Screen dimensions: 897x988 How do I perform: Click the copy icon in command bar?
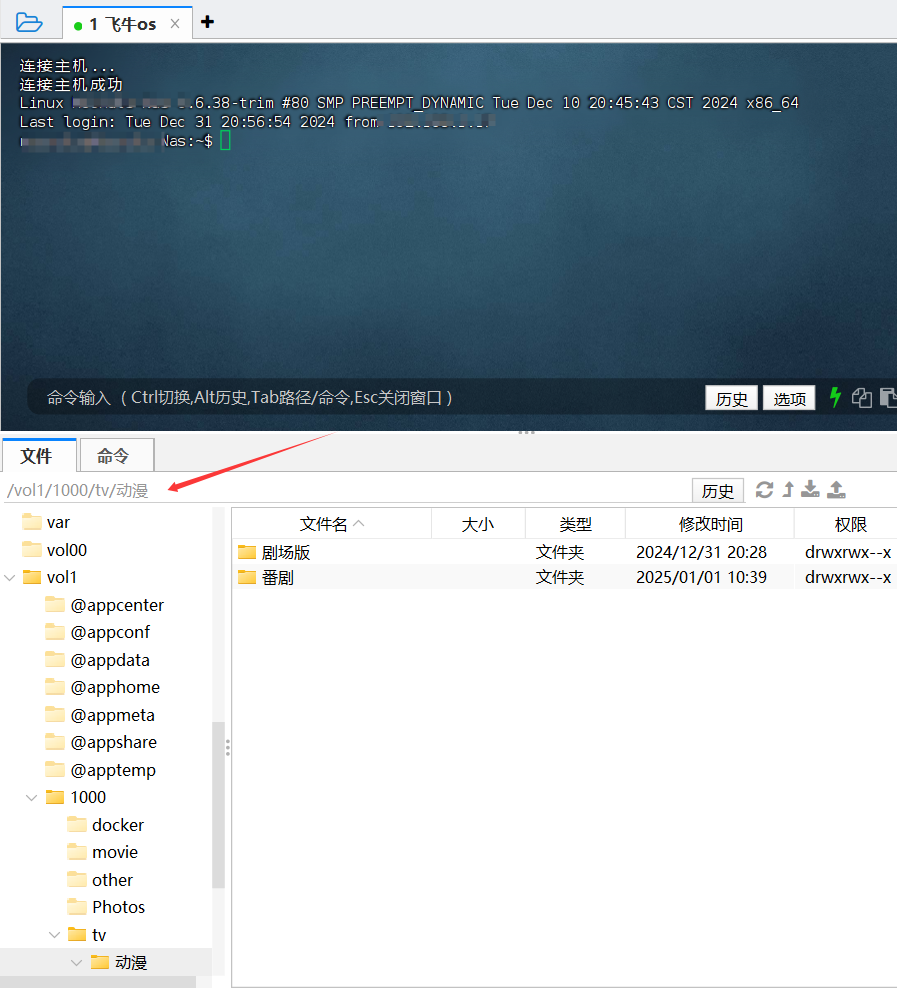pyautogui.click(x=862, y=398)
